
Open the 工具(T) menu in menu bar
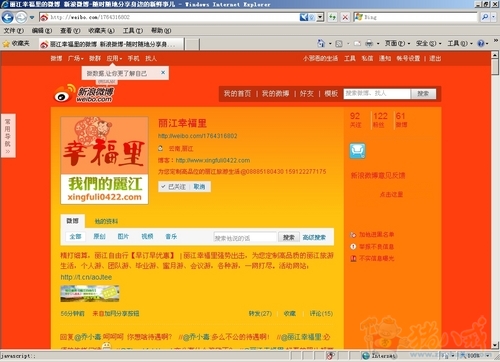click(x=133, y=31)
